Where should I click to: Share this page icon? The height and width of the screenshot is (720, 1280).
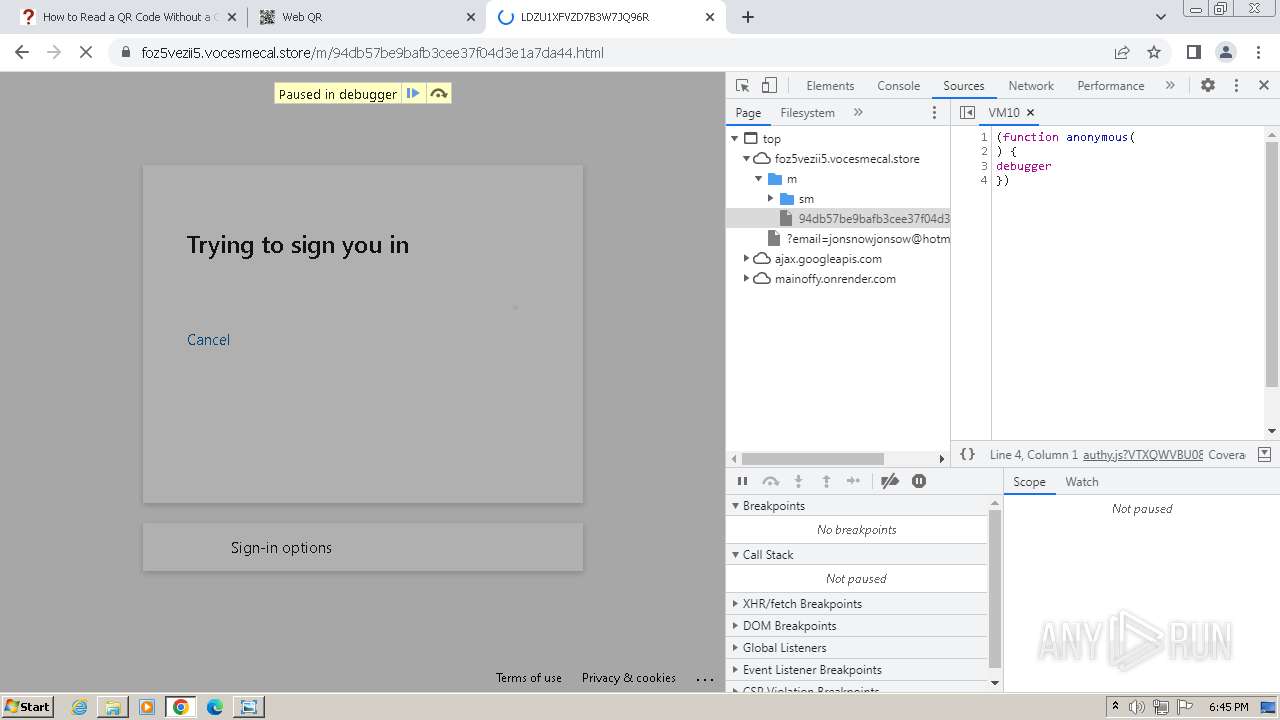point(1122,53)
